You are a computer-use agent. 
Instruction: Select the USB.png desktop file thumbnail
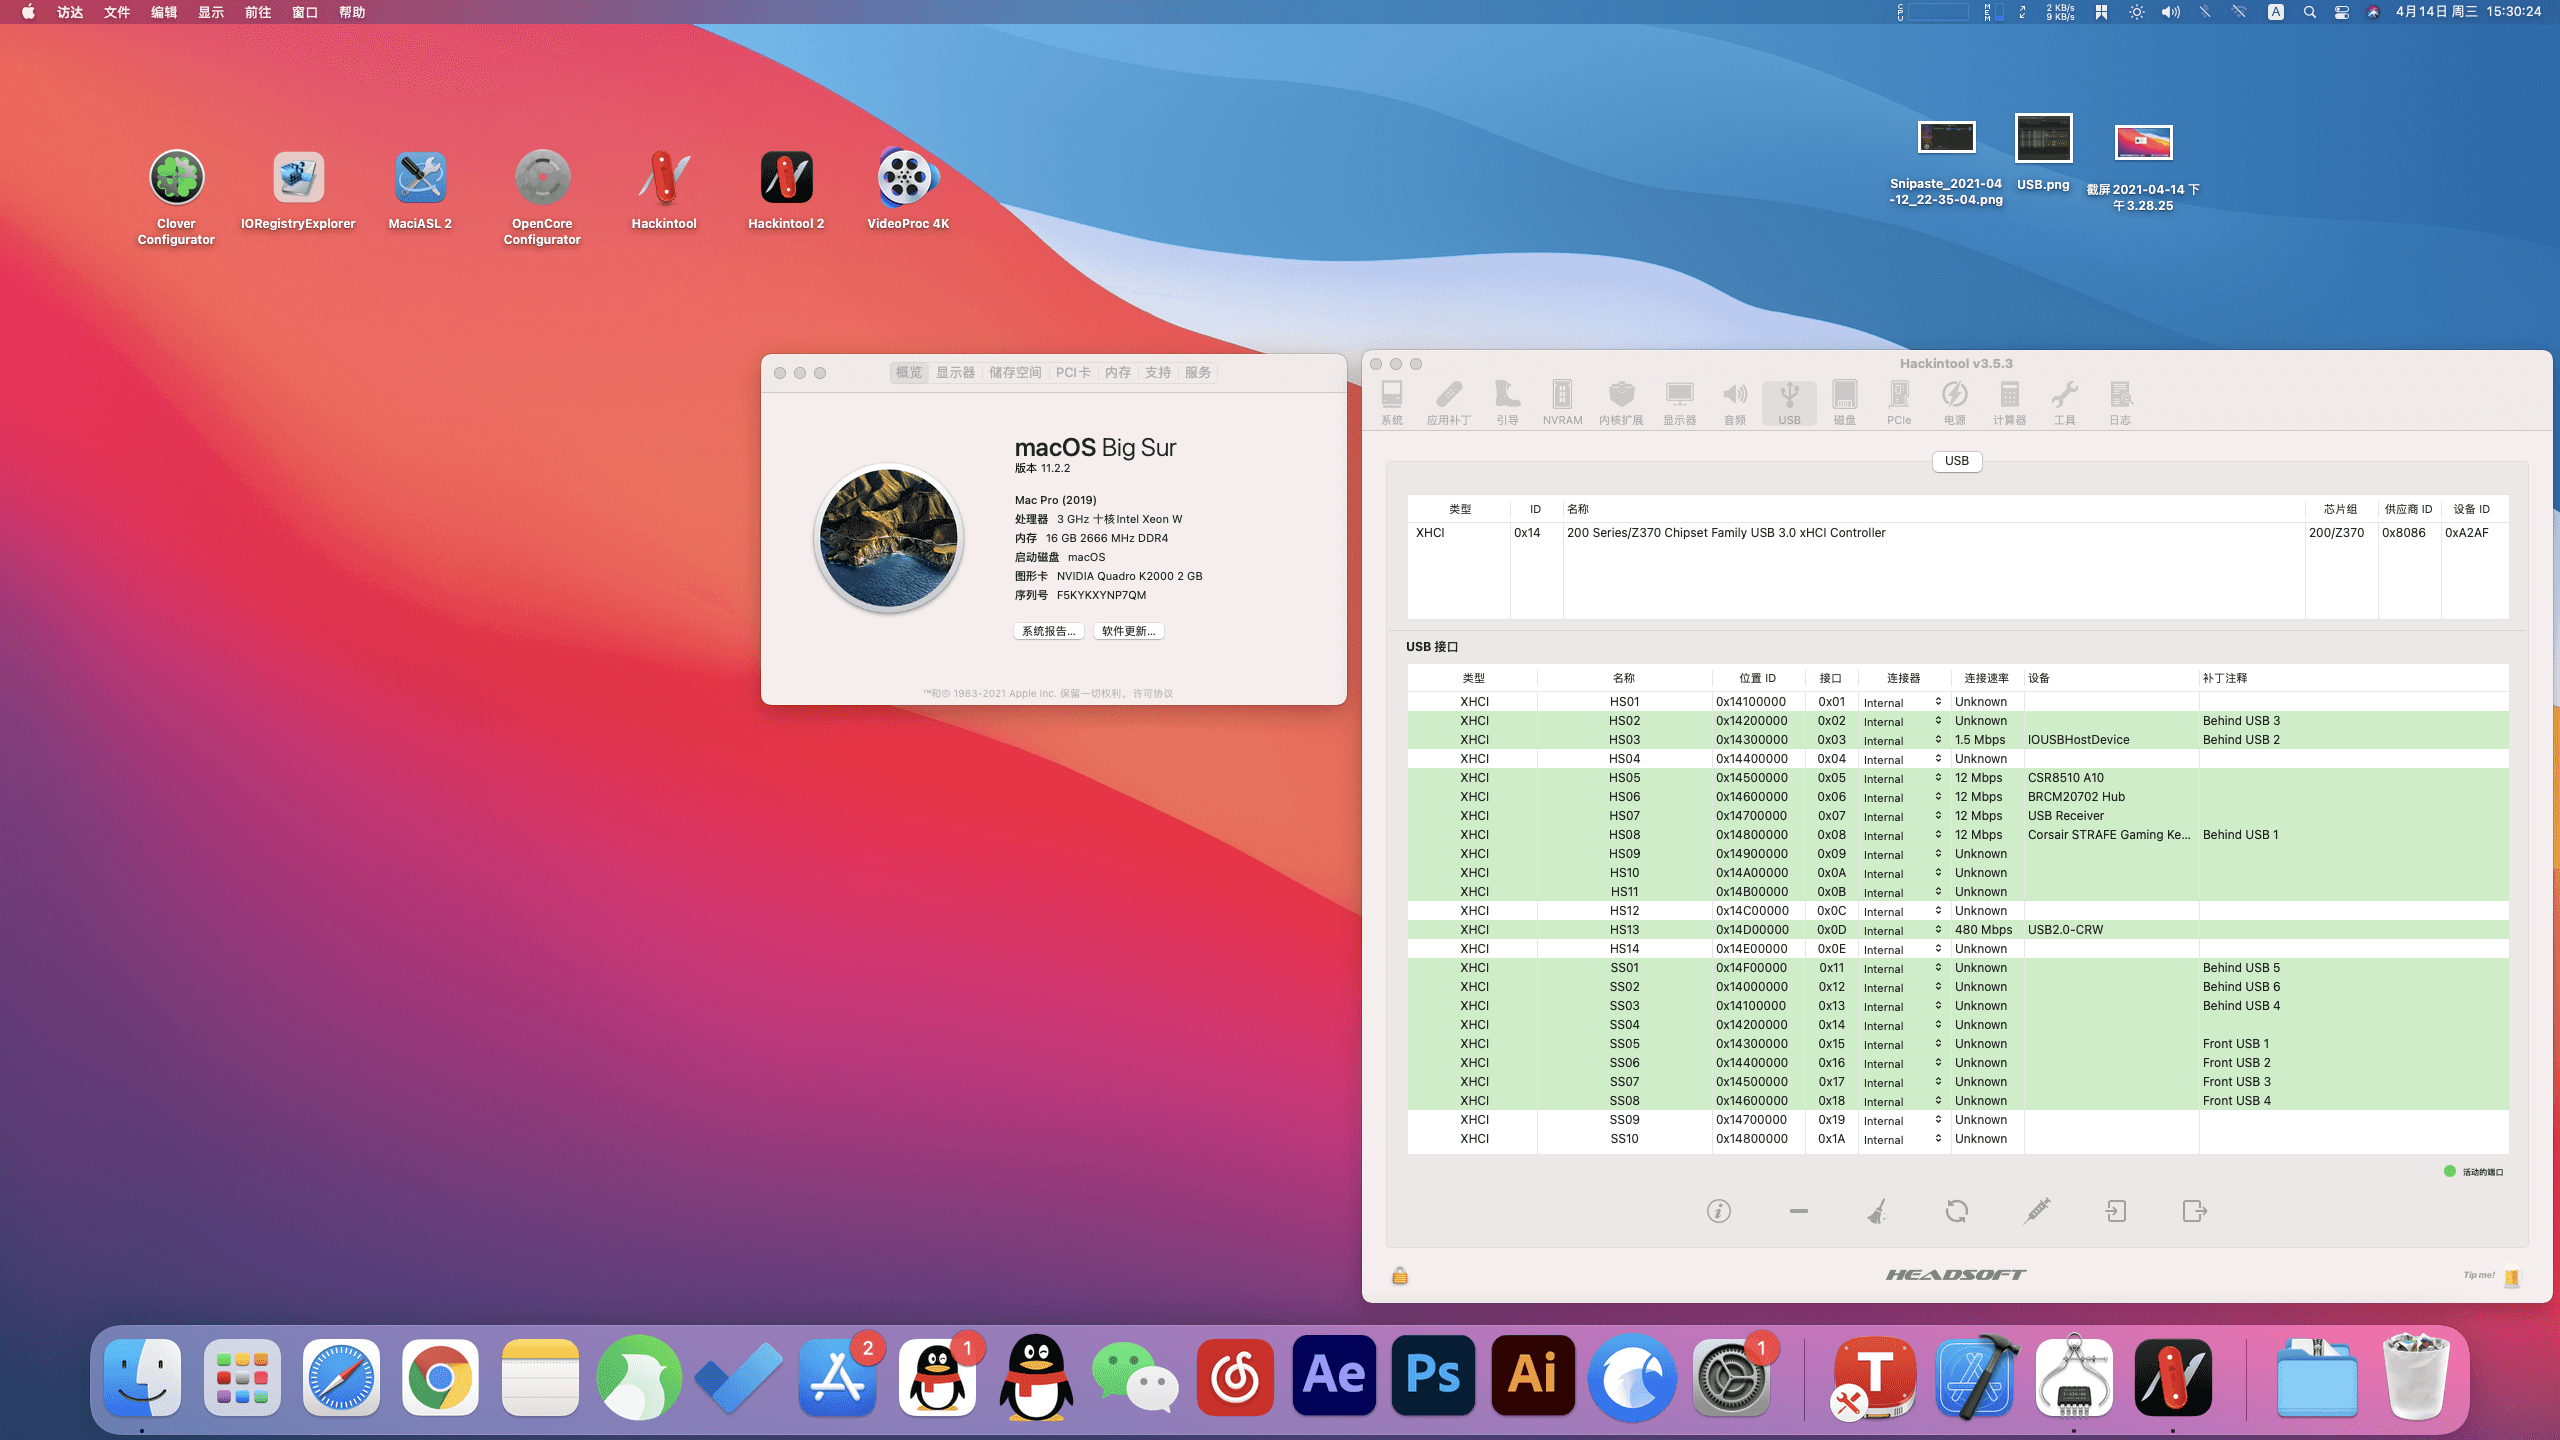click(x=2043, y=138)
